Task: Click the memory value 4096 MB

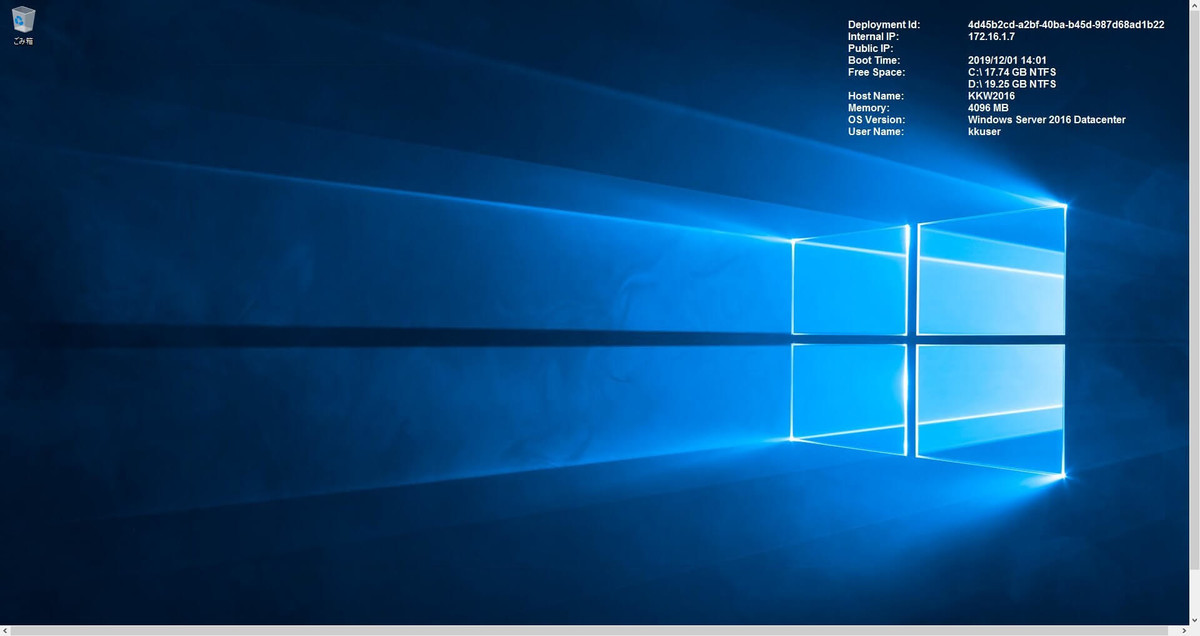Action: (x=988, y=108)
